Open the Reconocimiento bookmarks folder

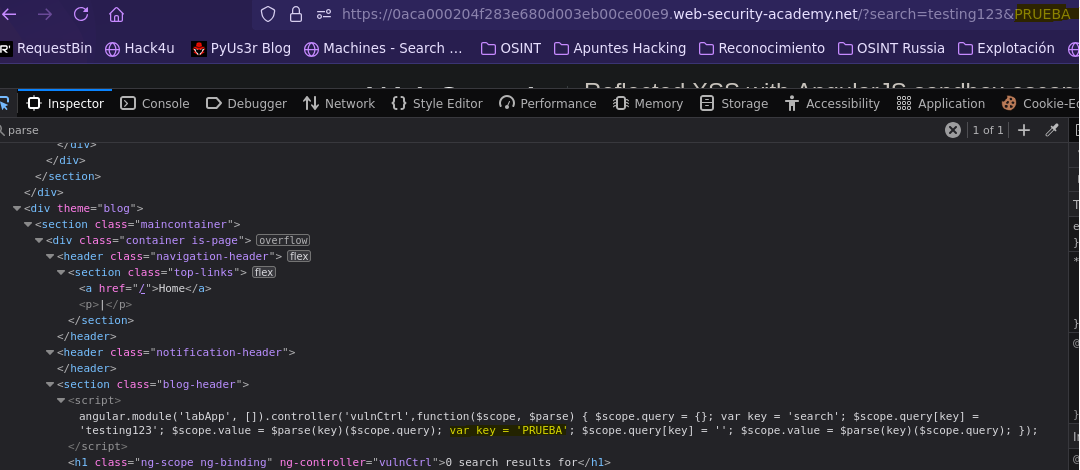click(x=762, y=48)
